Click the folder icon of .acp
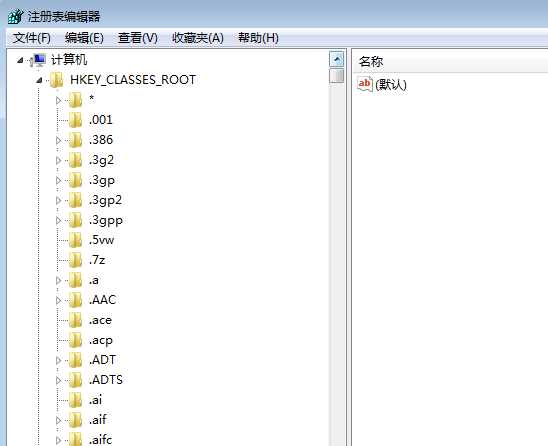The width and height of the screenshot is (548, 446). click(75, 340)
